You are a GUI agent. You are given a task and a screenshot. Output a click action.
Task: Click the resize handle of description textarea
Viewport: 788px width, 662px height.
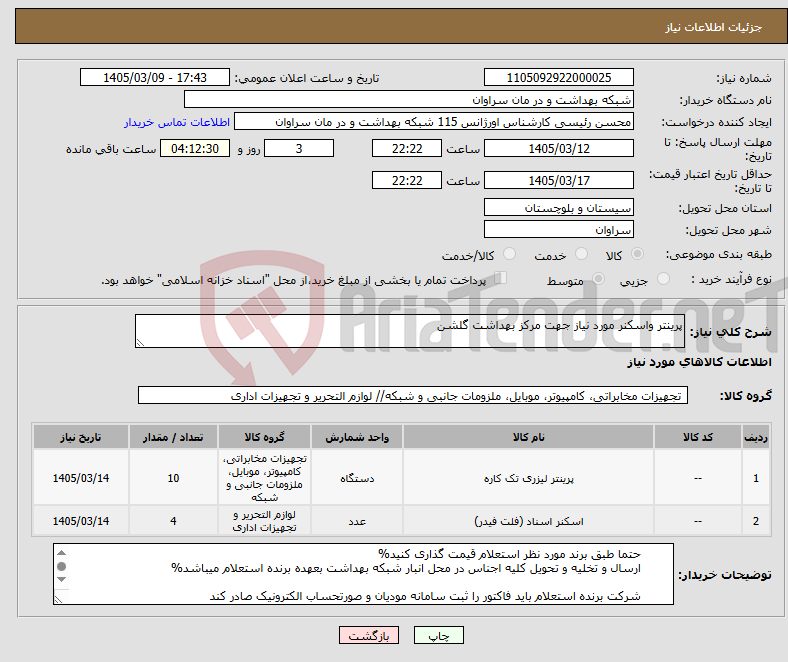(140, 343)
